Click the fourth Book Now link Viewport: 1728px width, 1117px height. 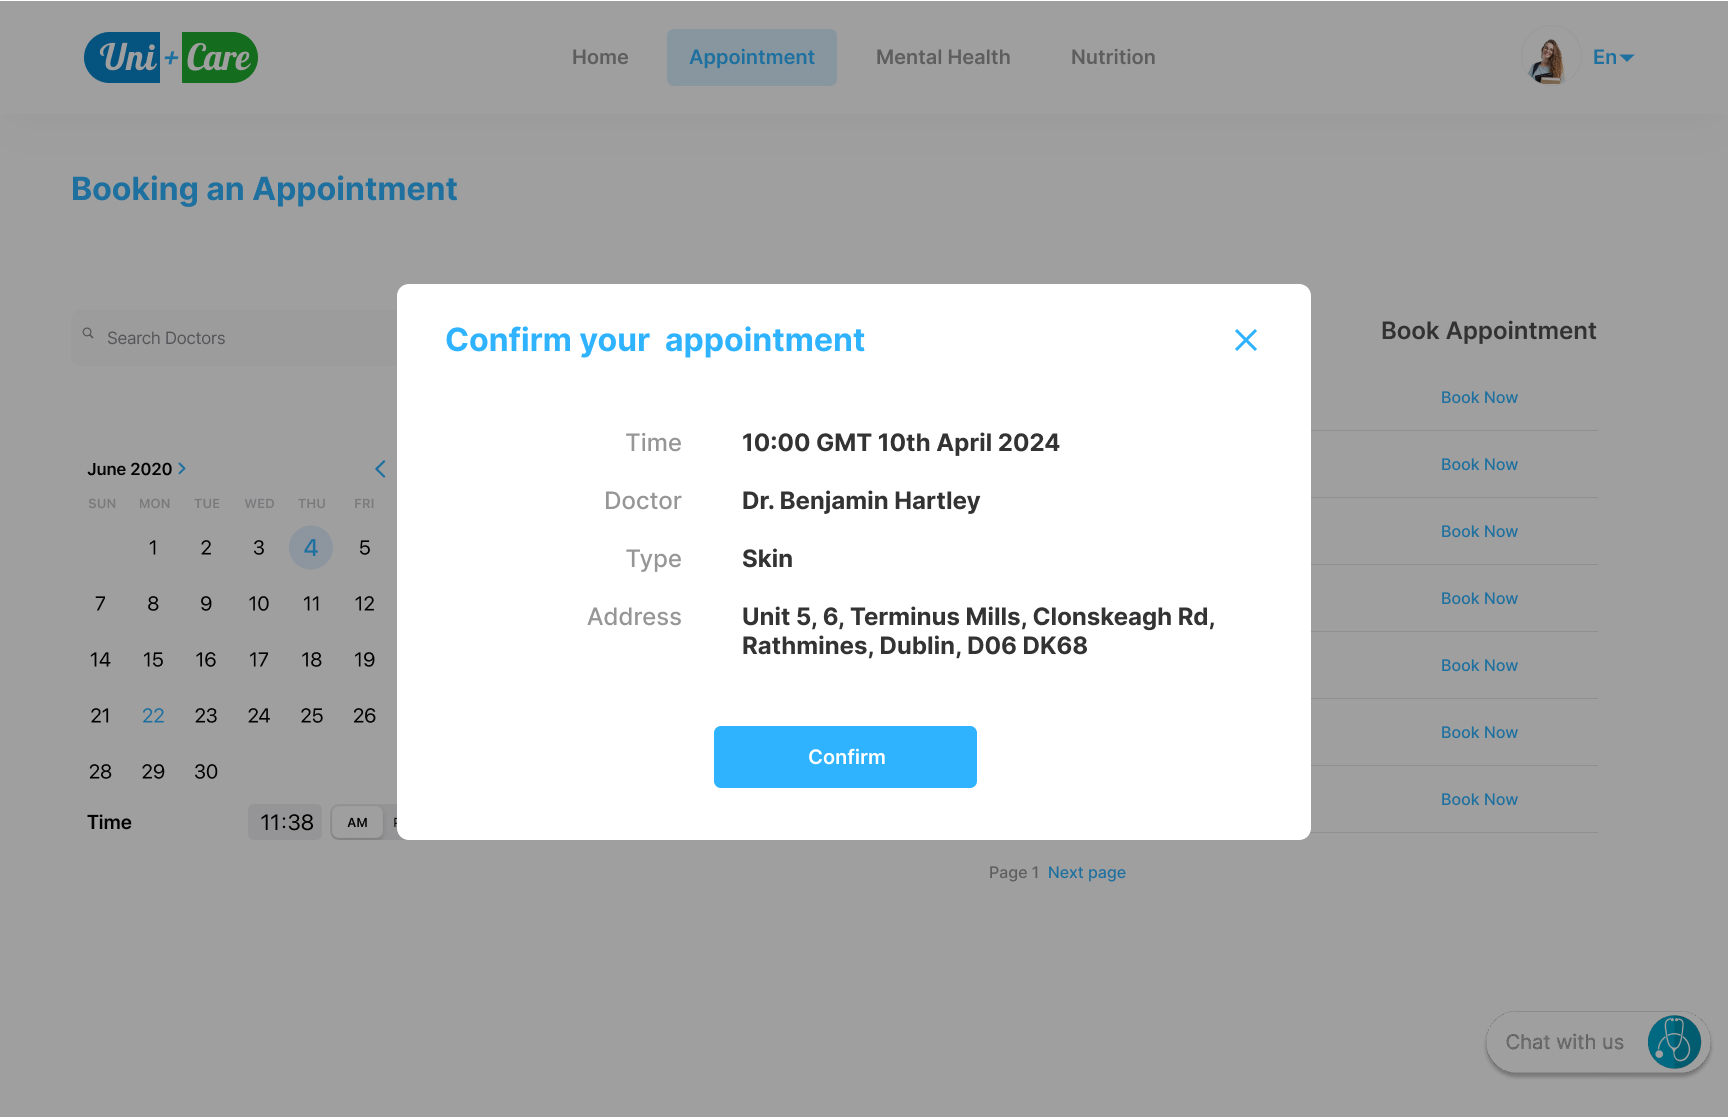pyautogui.click(x=1479, y=598)
